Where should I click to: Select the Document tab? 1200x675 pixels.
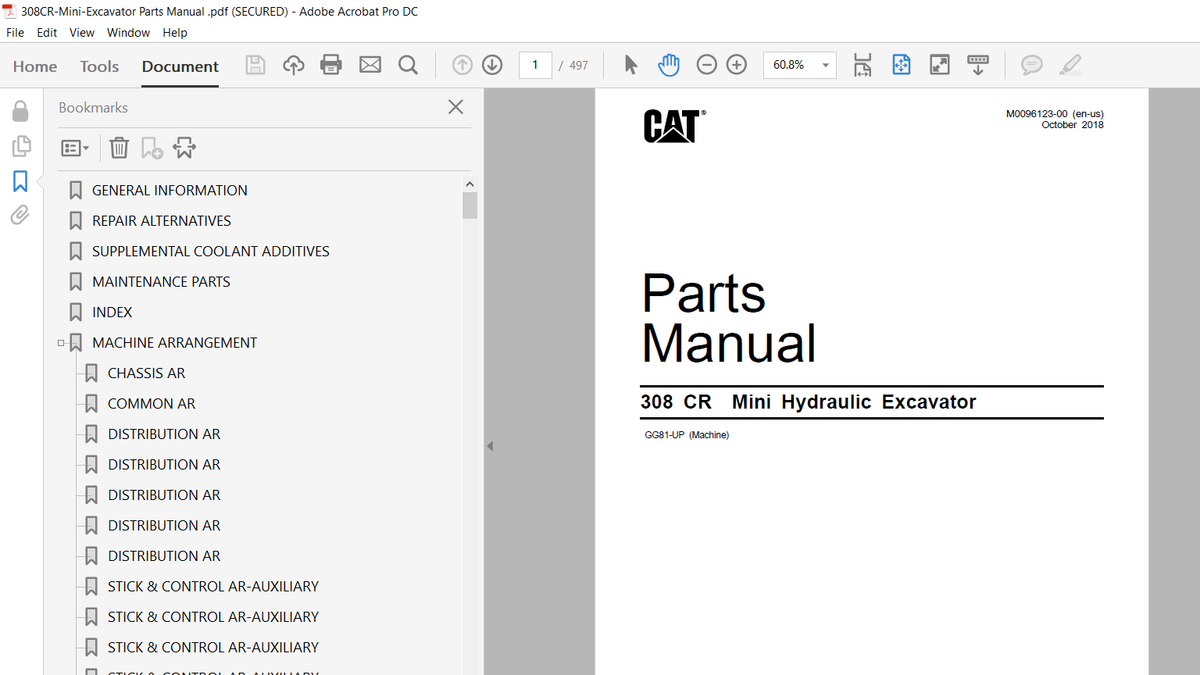coord(180,66)
